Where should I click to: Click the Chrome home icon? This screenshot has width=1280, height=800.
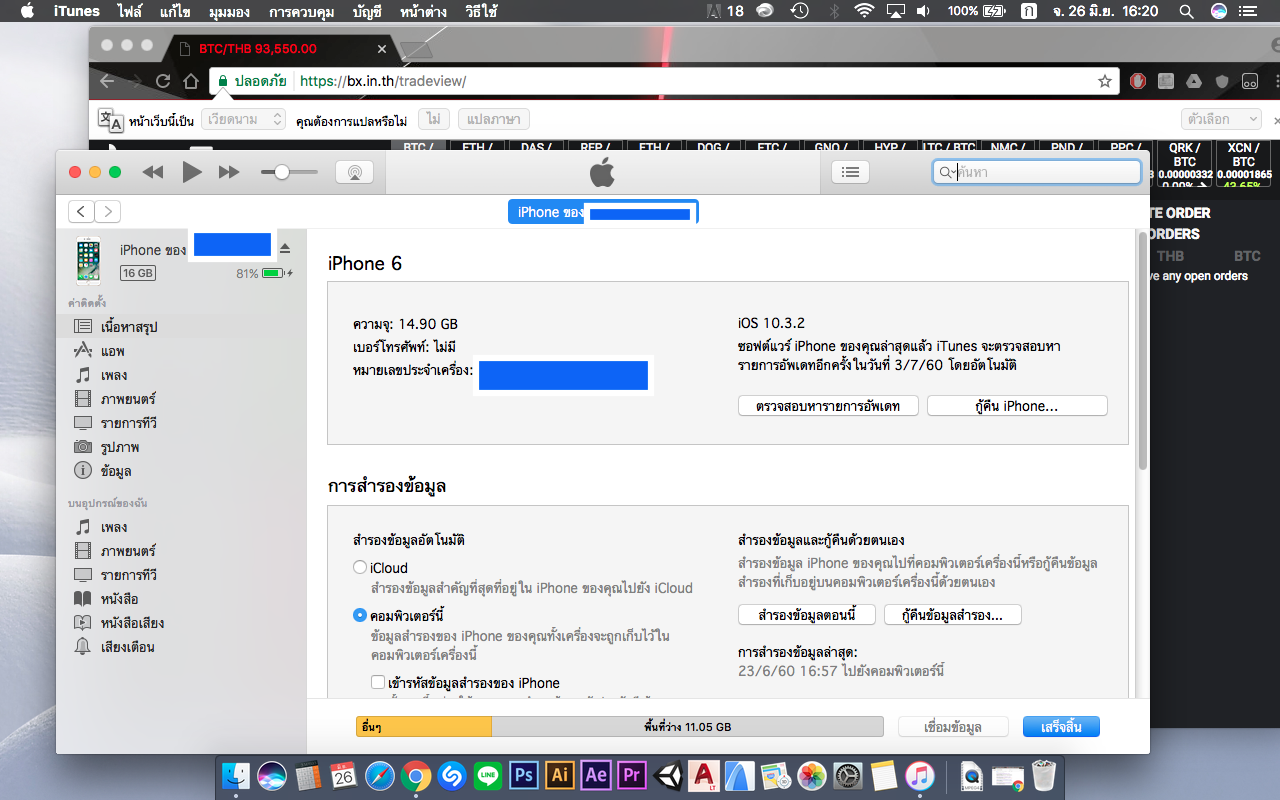[191, 81]
